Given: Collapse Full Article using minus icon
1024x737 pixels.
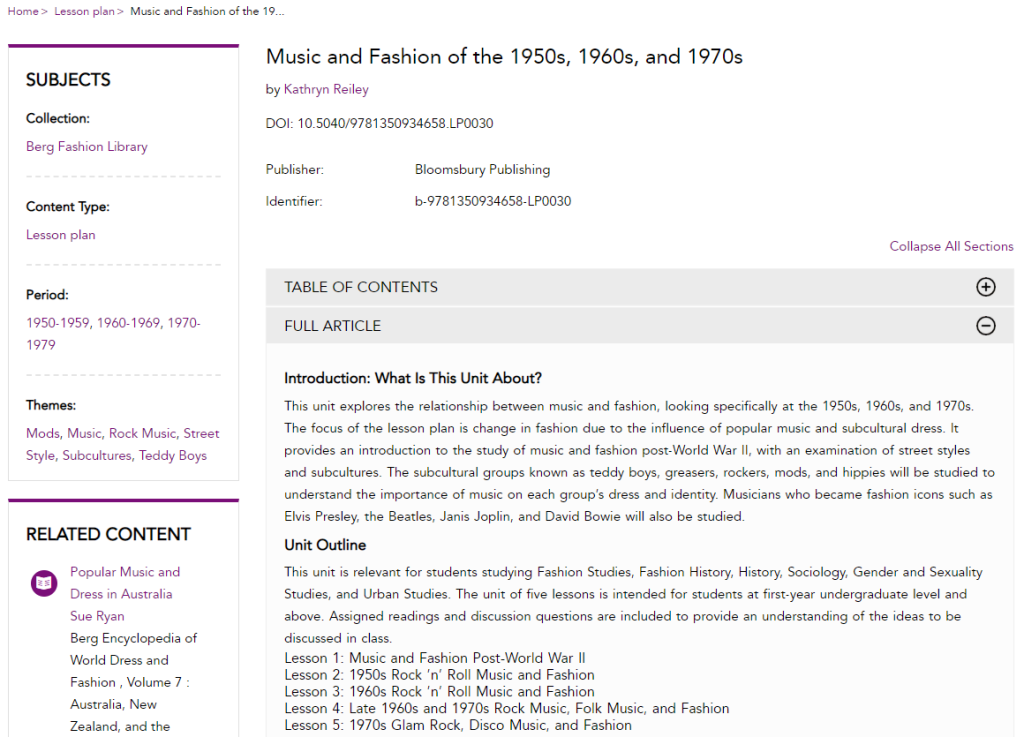Looking at the screenshot, I should coord(985,326).
